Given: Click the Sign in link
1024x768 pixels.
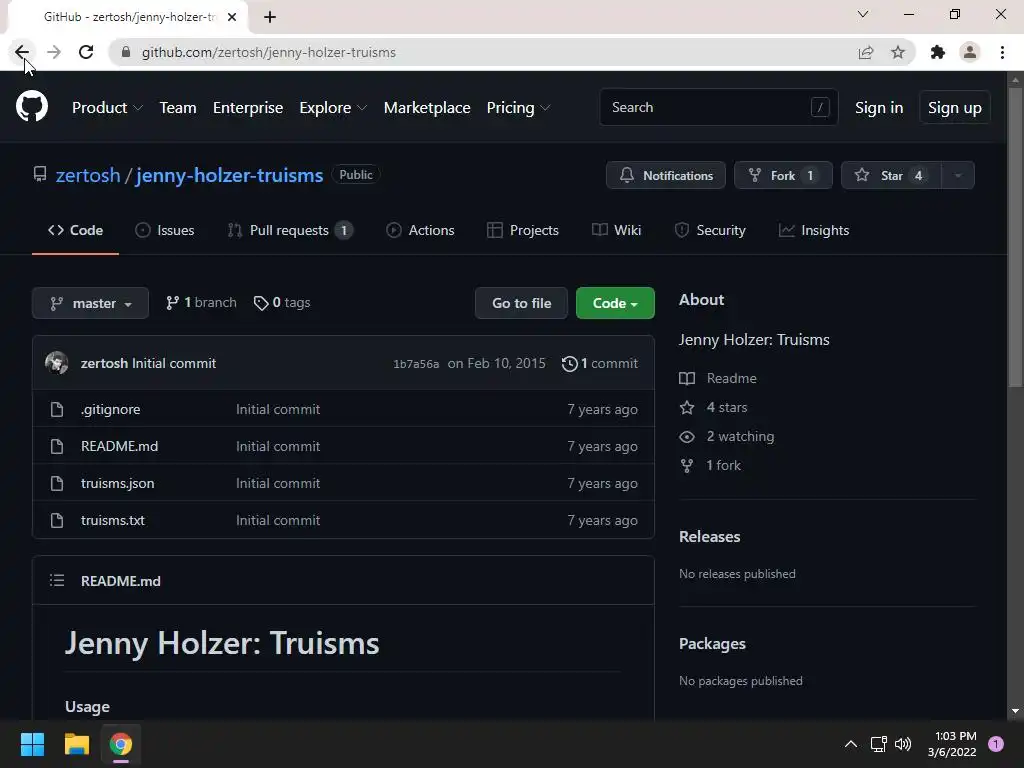Looking at the screenshot, I should pyautogui.click(x=879, y=108).
